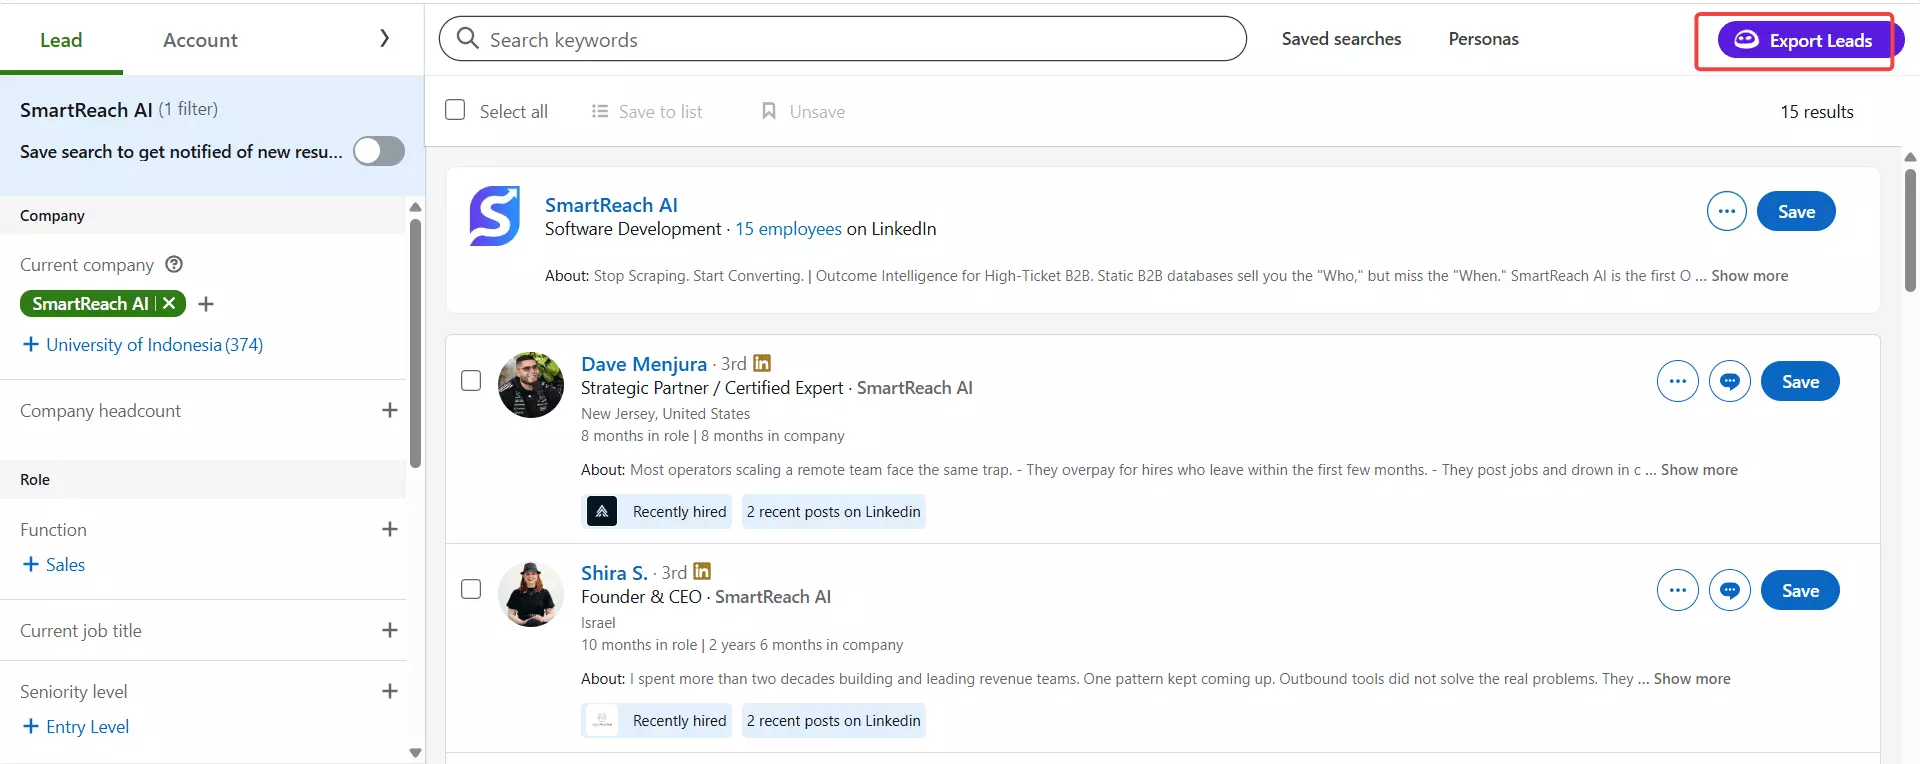The image size is (1920, 764).
Task: Add Sales function filter suggestion
Action: [54, 565]
